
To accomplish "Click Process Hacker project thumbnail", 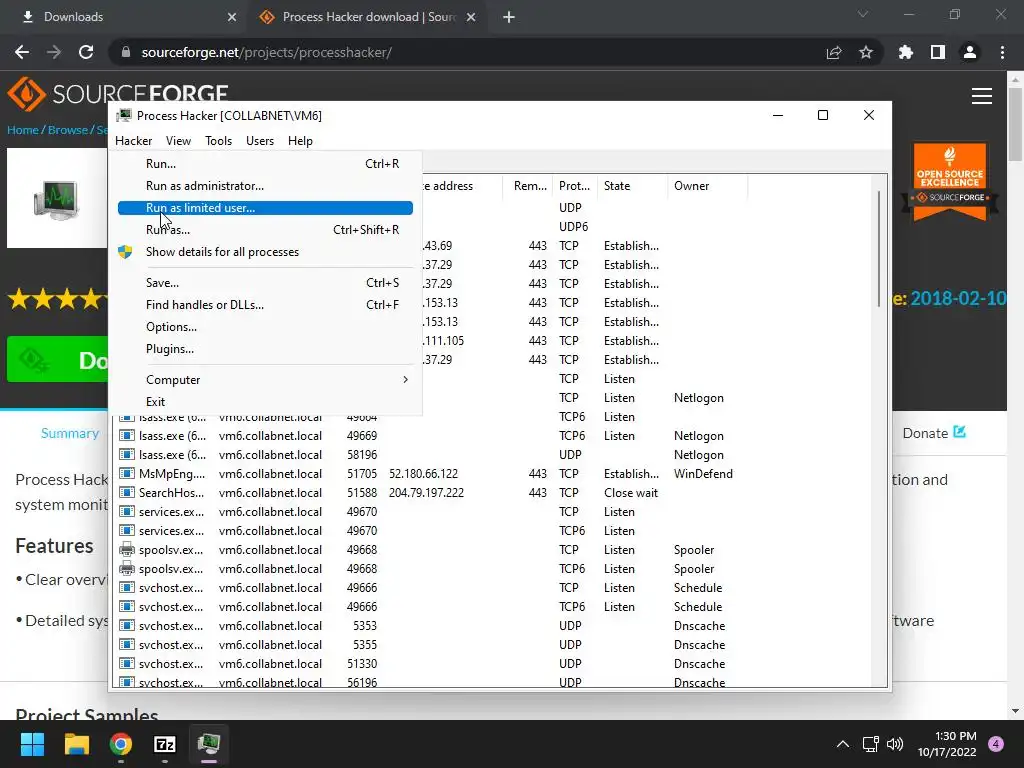I will click(57, 199).
